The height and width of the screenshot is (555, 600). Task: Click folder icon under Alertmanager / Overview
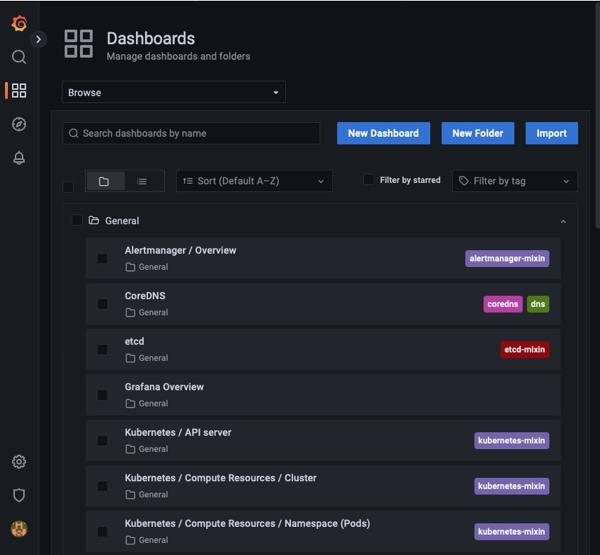point(130,267)
